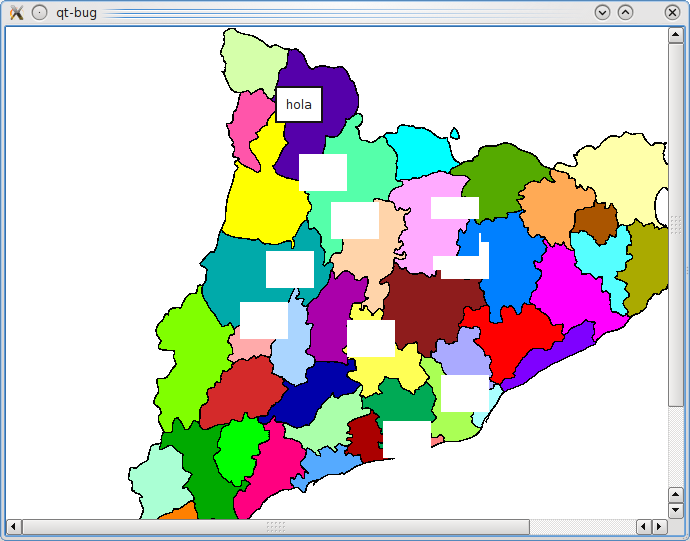
Task: Click the qt-bug title text
Action: point(77,12)
